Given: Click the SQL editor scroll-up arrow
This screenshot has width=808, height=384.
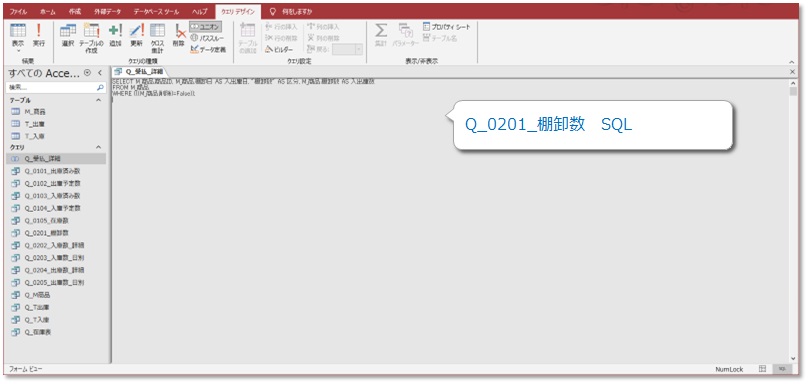Looking at the screenshot, I should (x=793, y=82).
